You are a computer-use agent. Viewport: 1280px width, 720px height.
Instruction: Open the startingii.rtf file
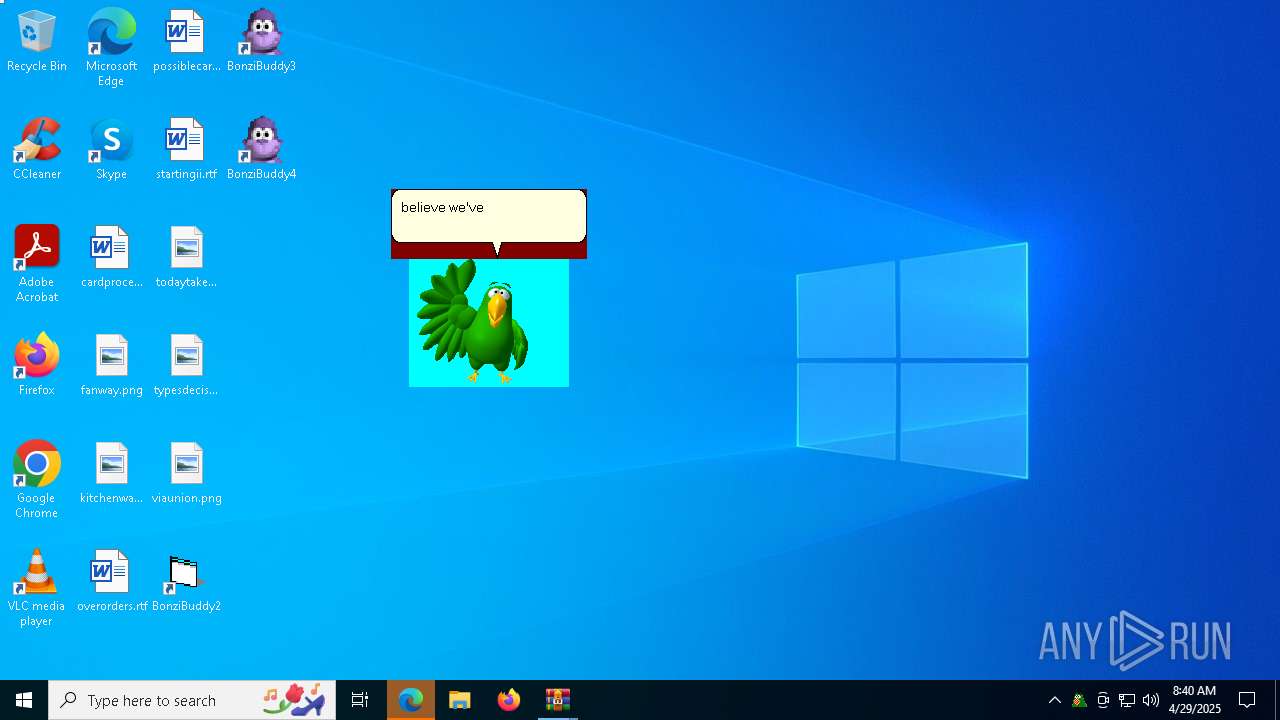tap(186, 150)
